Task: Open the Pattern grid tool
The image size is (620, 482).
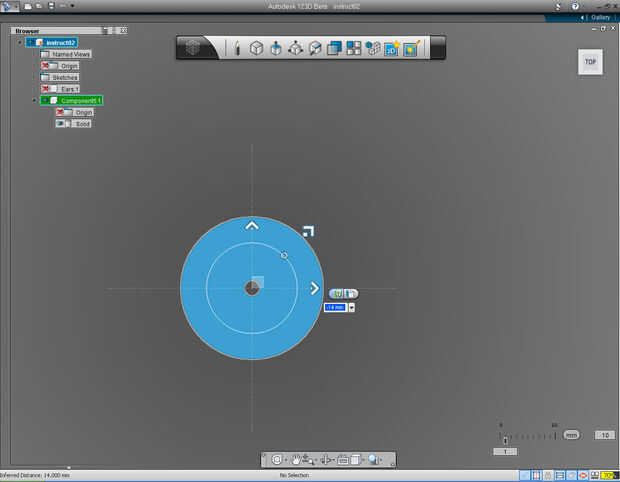Action: pyautogui.click(x=353, y=48)
